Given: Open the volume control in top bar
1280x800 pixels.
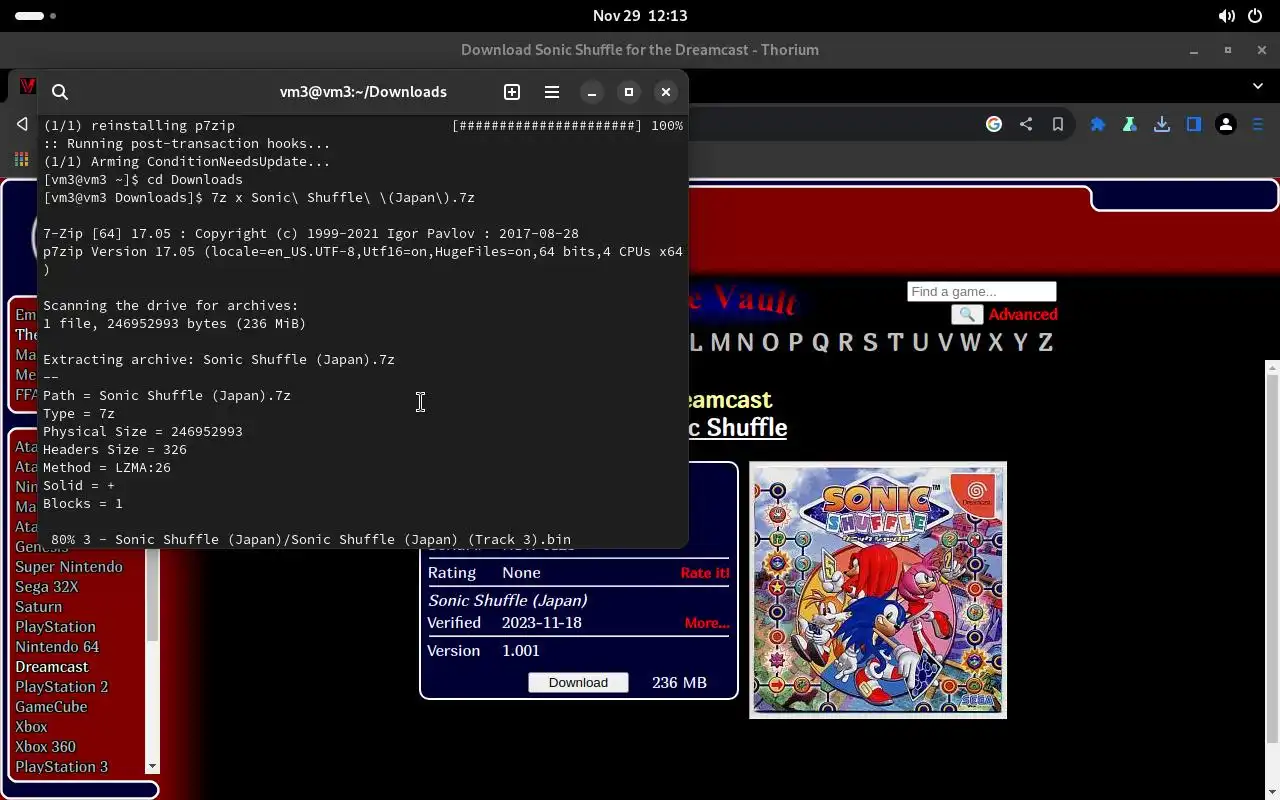Looking at the screenshot, I should (x=1226, y=16).
